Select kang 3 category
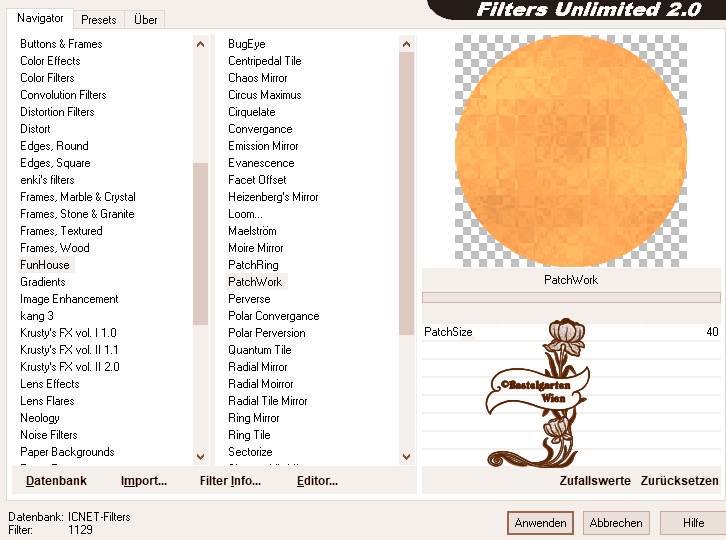Screen dimensions: 726x540 37,316
